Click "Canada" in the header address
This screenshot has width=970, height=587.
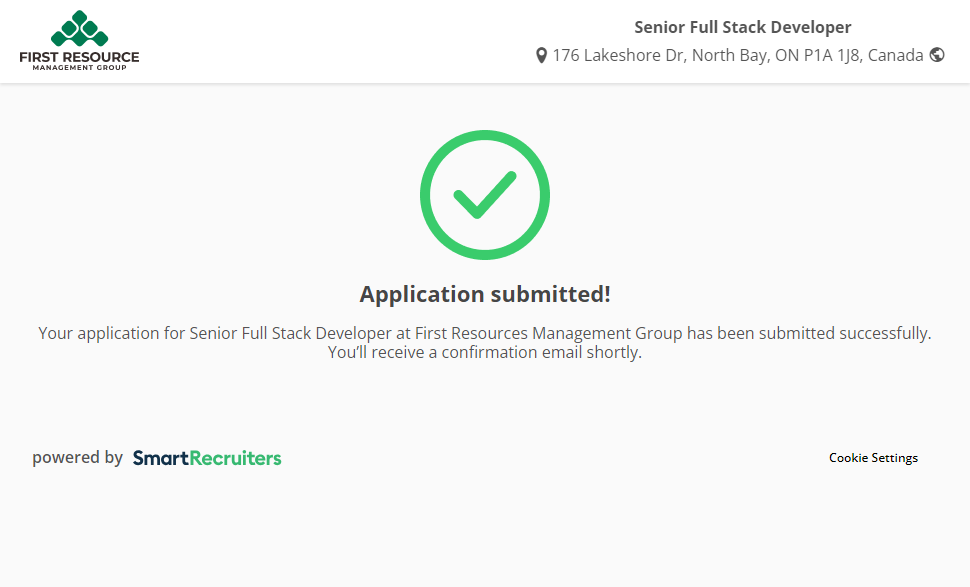[x=895, y=56]
